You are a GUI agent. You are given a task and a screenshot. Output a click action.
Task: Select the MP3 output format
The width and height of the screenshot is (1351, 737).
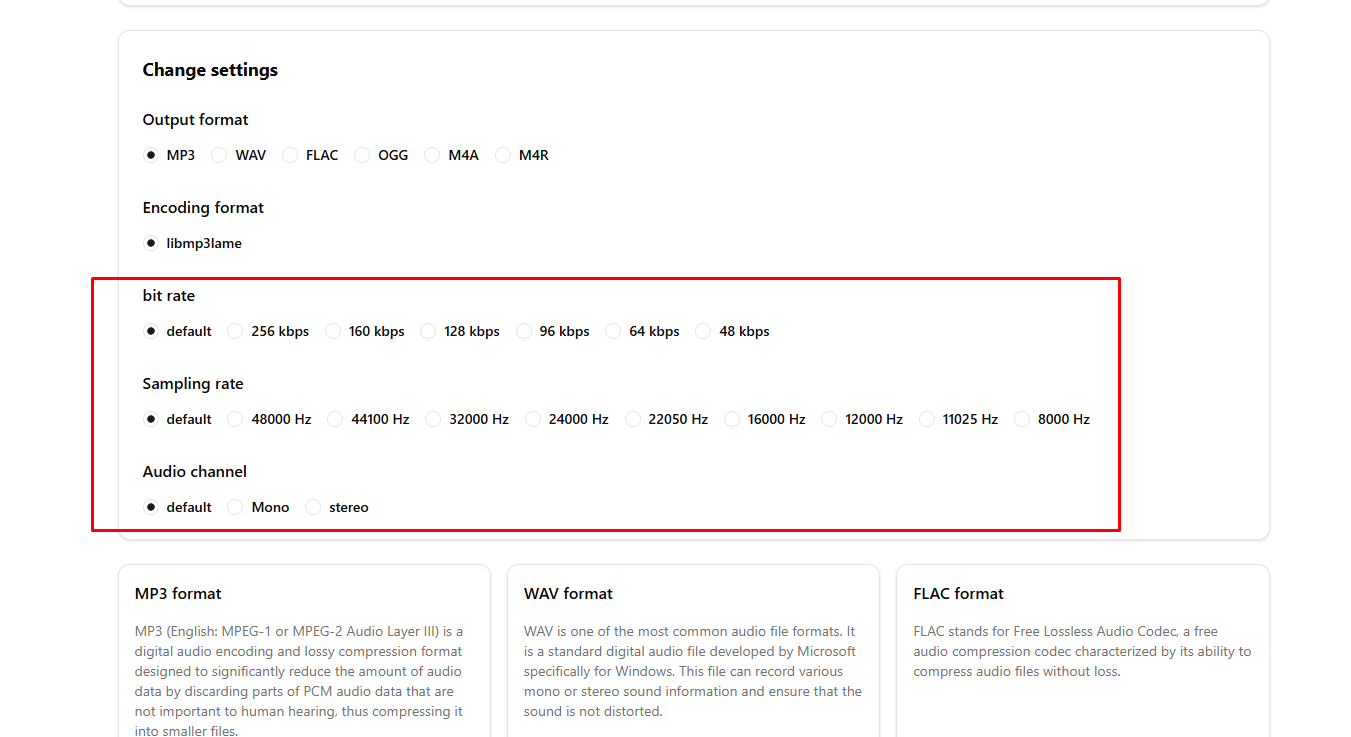point(150,155)
